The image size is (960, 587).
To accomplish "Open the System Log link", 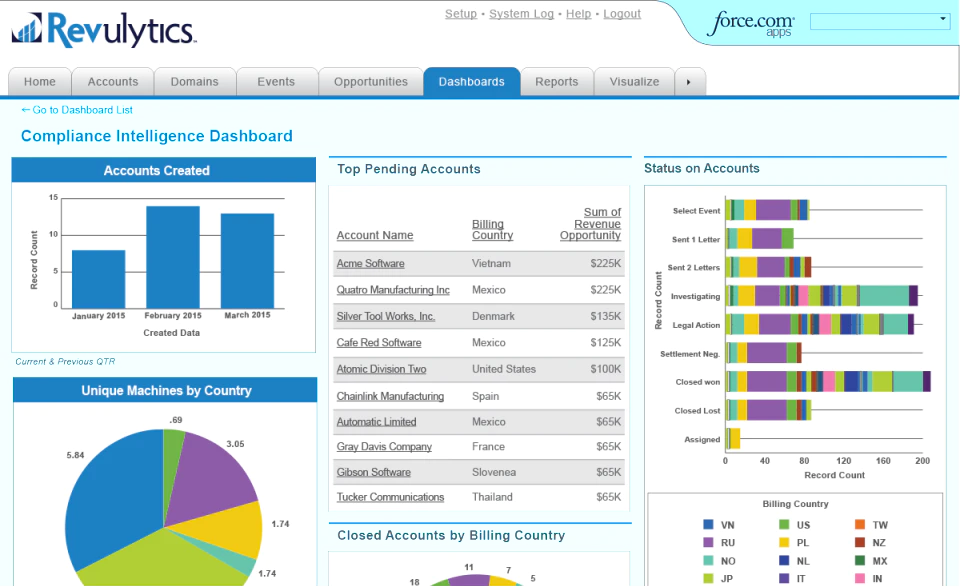I will point(521,13).
